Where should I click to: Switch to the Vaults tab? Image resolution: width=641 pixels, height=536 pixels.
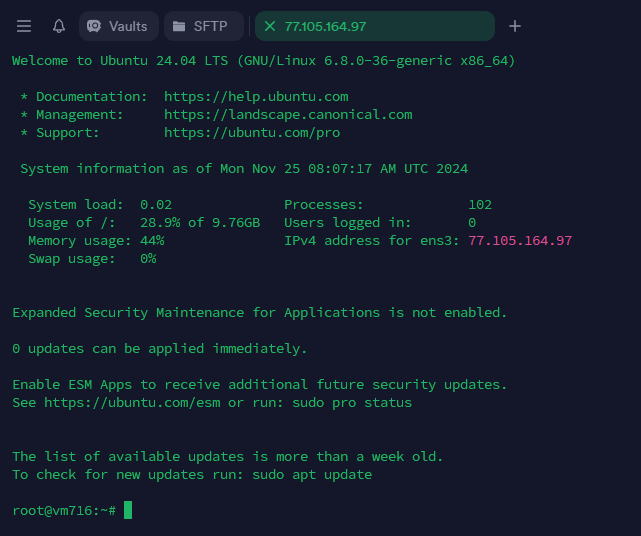118,26
